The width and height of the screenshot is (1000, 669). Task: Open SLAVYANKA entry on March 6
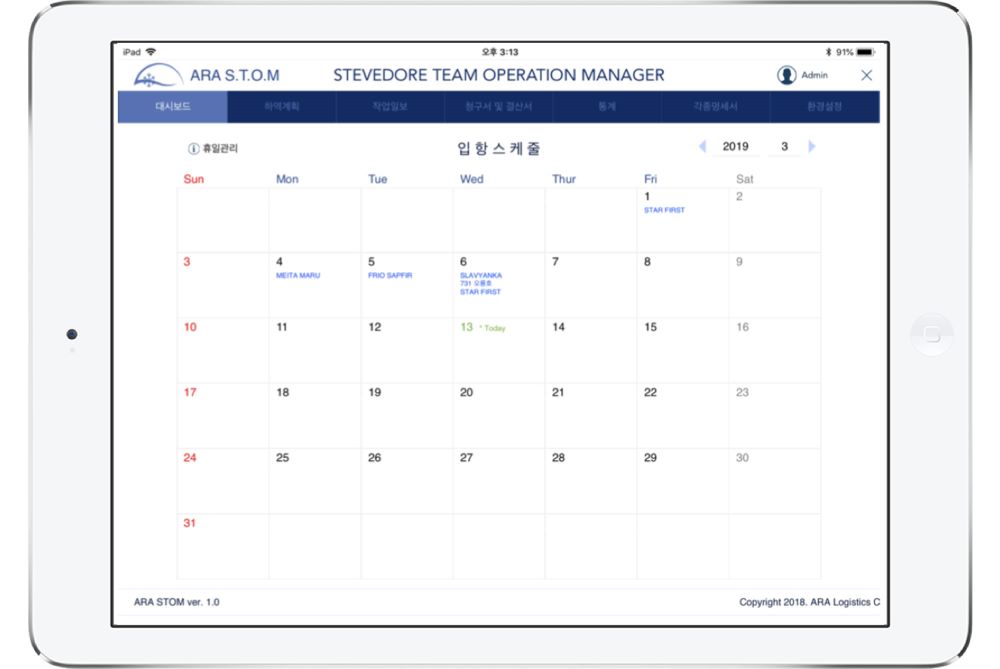point(481,276)
